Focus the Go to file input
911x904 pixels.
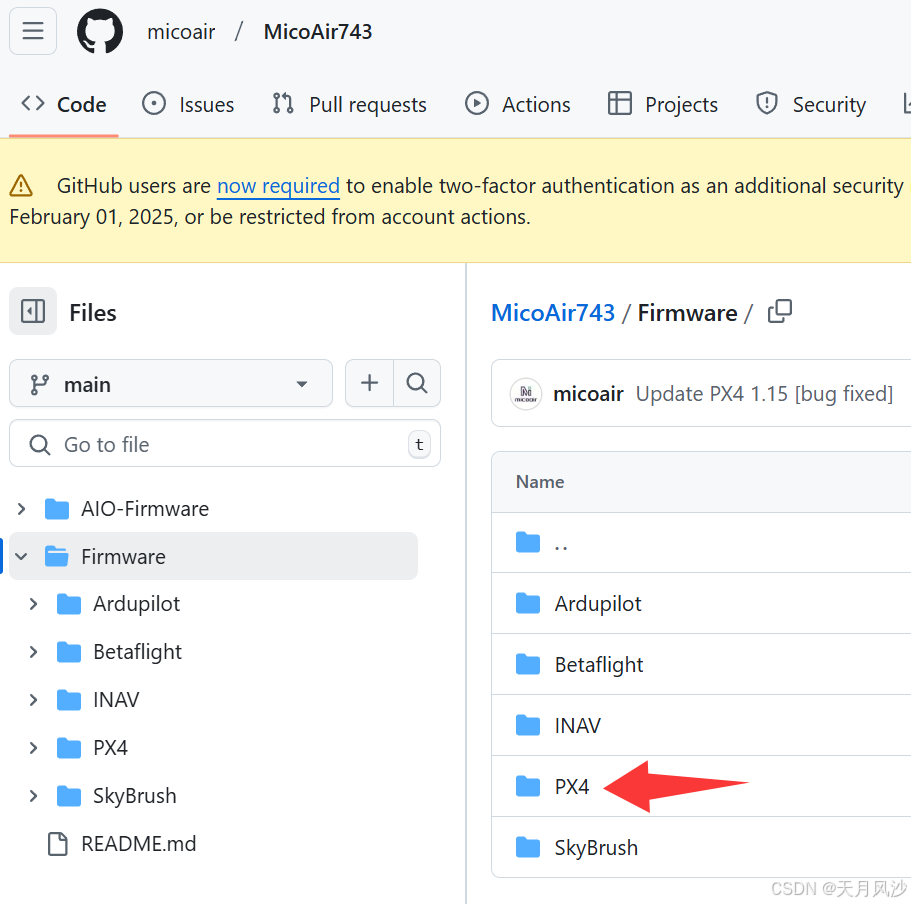click(225, 444)
